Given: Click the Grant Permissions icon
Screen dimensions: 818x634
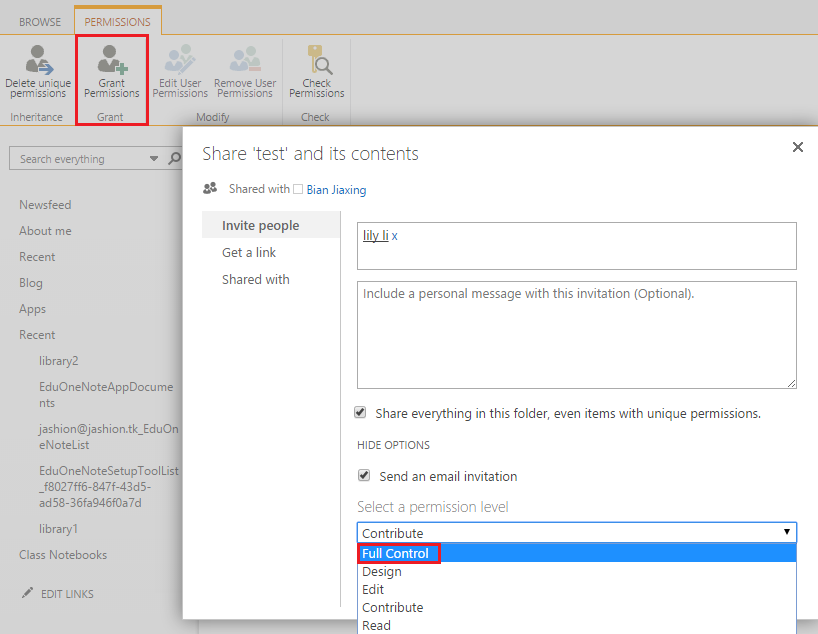Looking at the screenshot, I should (x=112, y=59).
